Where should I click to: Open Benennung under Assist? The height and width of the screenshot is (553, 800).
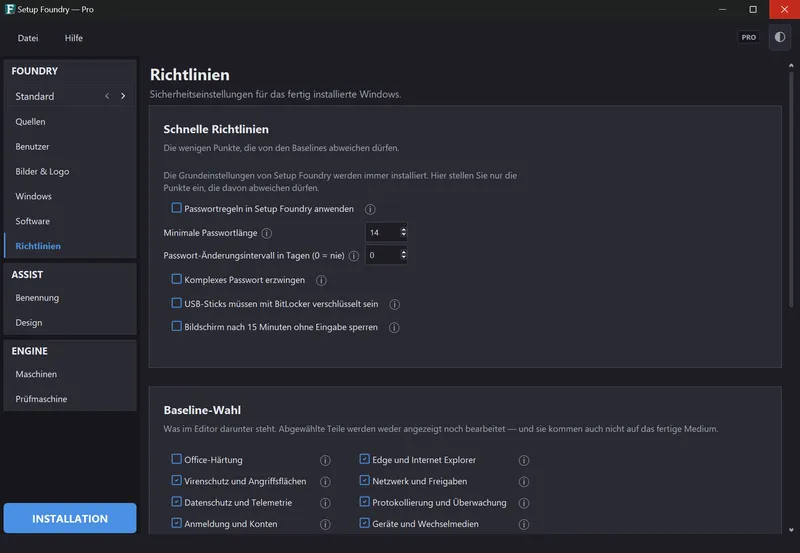(x=70, y=297)
